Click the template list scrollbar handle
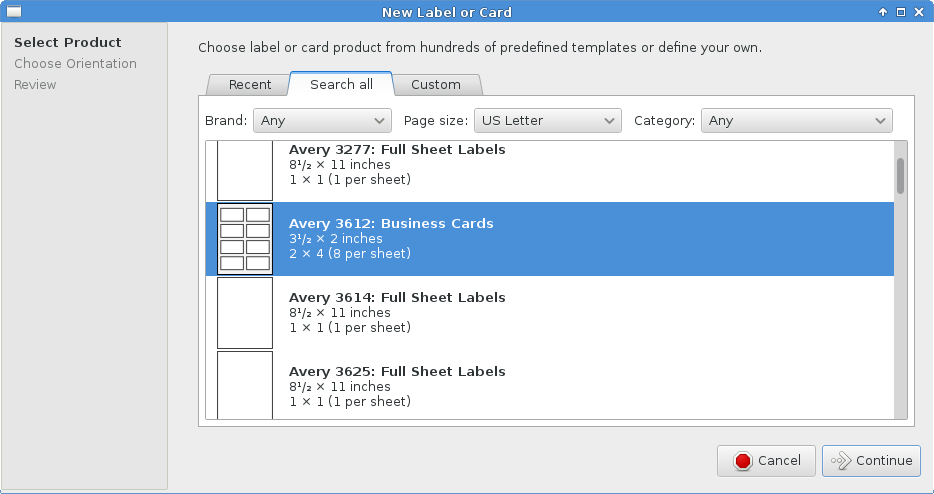Image resolution: width=934 pixels, height=494 pixels. [901, 176]
